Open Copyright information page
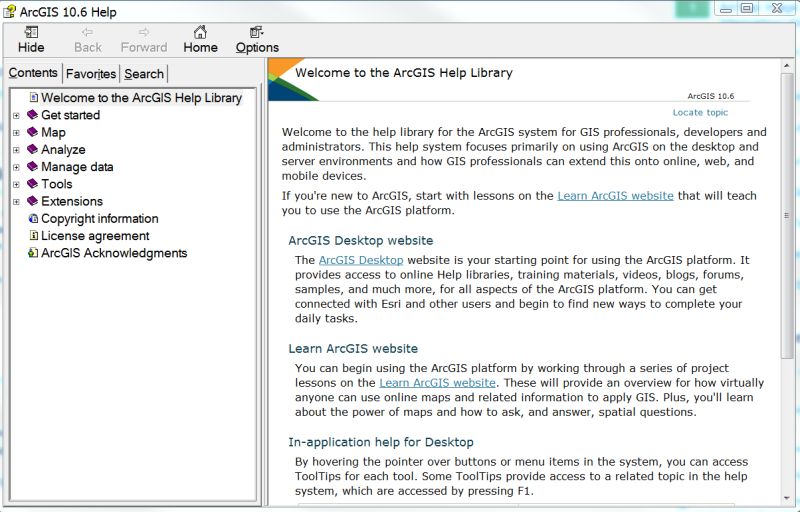 [x=99, y=218]
